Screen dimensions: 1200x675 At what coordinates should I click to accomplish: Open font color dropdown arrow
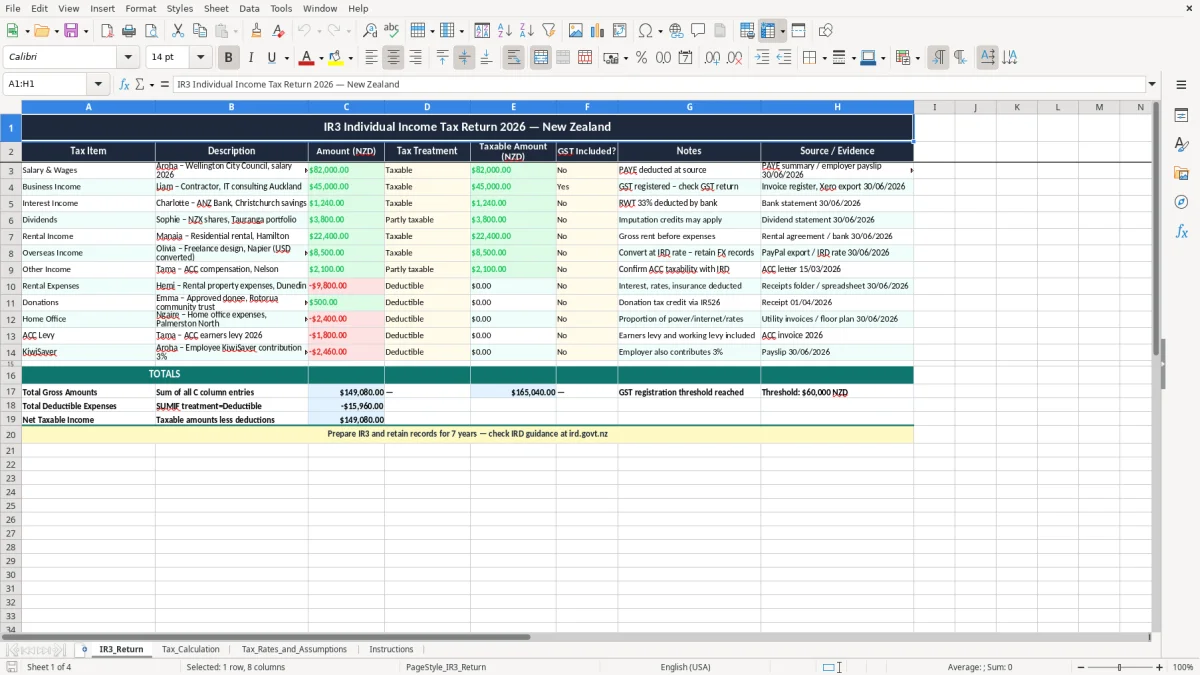(x=320, y=58)
